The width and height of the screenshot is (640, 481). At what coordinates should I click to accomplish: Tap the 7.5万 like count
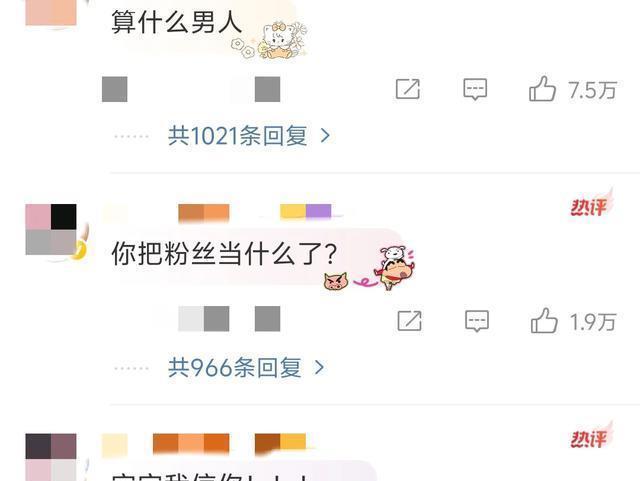click(593, 90)
